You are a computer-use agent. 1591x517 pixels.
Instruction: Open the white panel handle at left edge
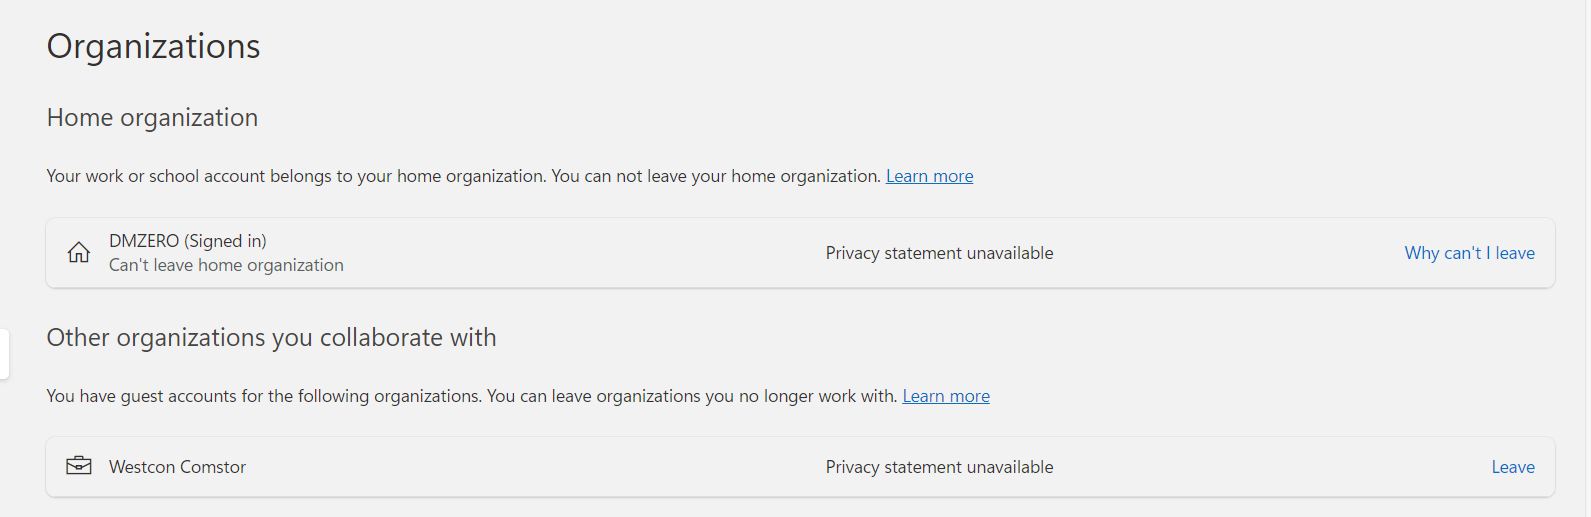coord(4,354)
